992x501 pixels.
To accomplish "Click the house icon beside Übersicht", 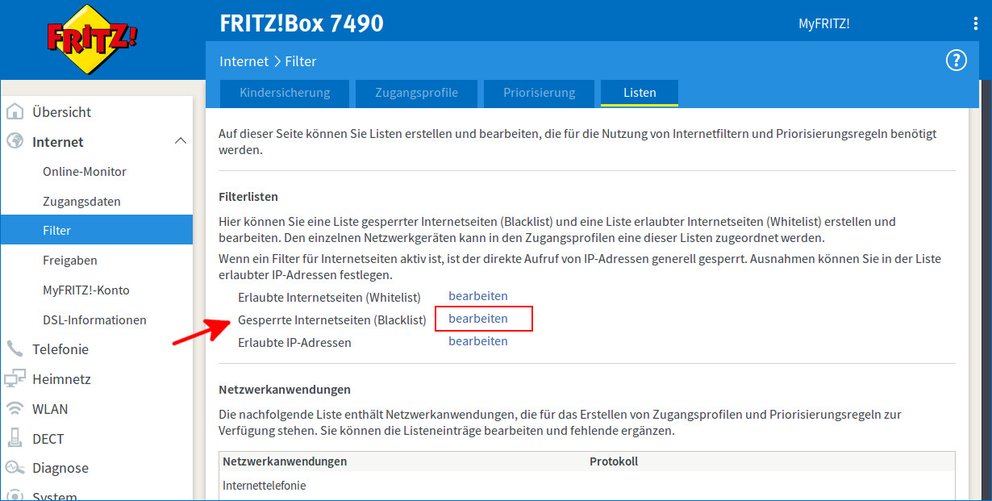I will pos(15,112).
